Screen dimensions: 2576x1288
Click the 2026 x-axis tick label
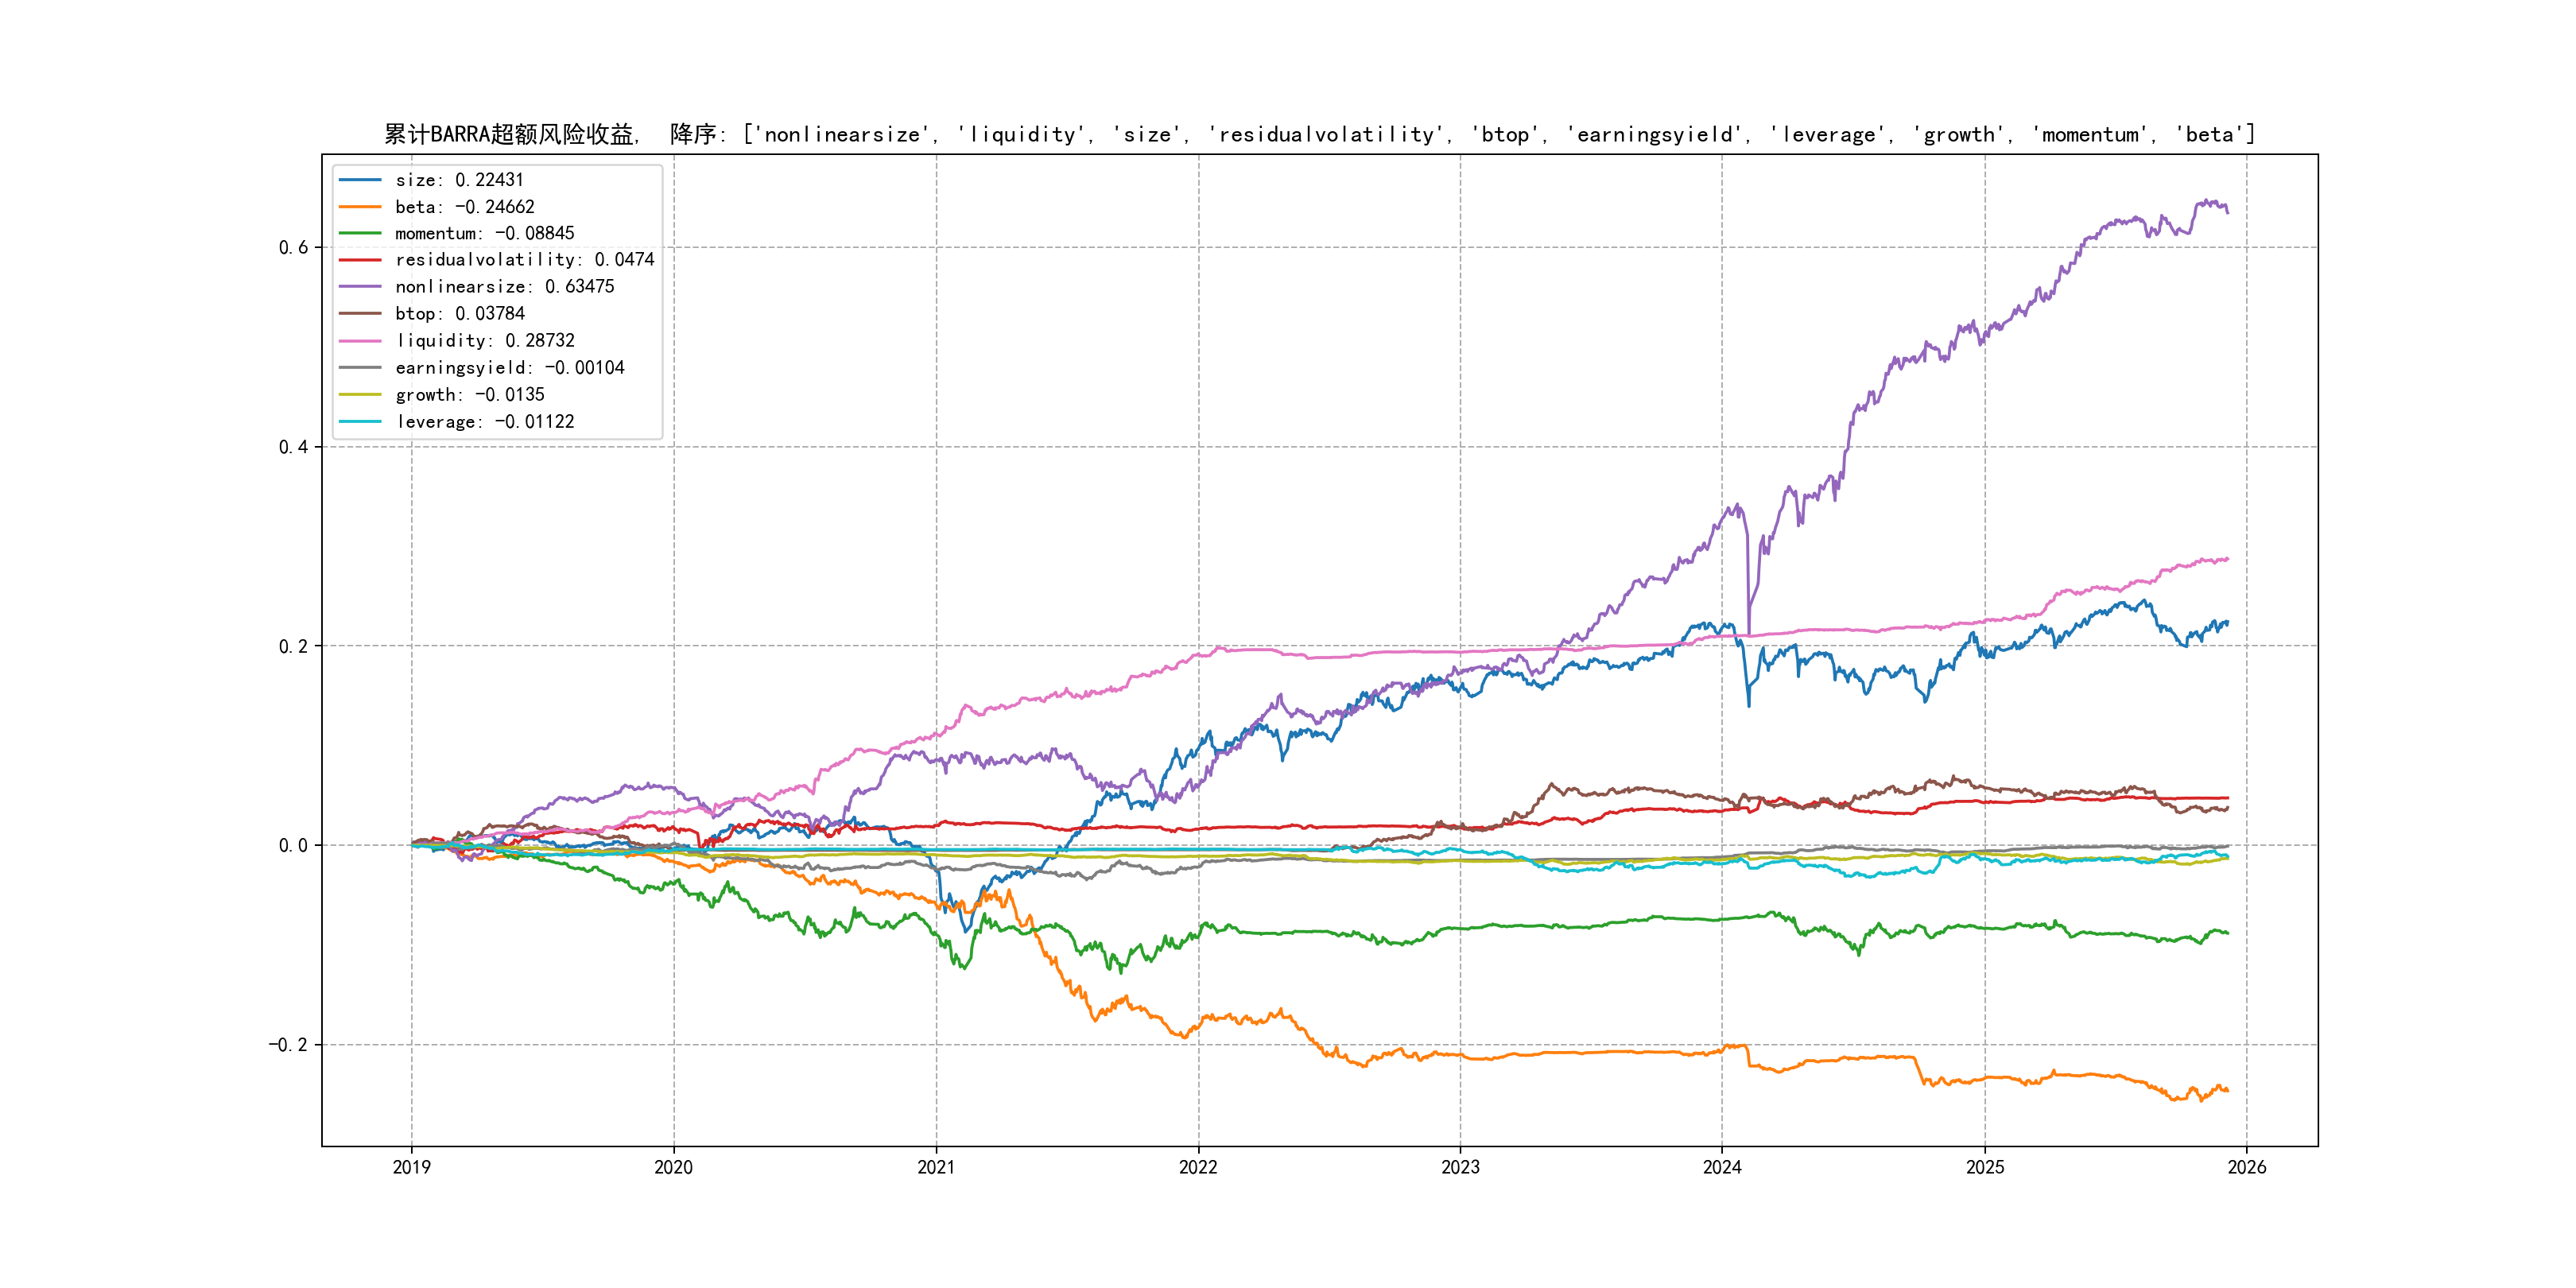point(2247,1167)
